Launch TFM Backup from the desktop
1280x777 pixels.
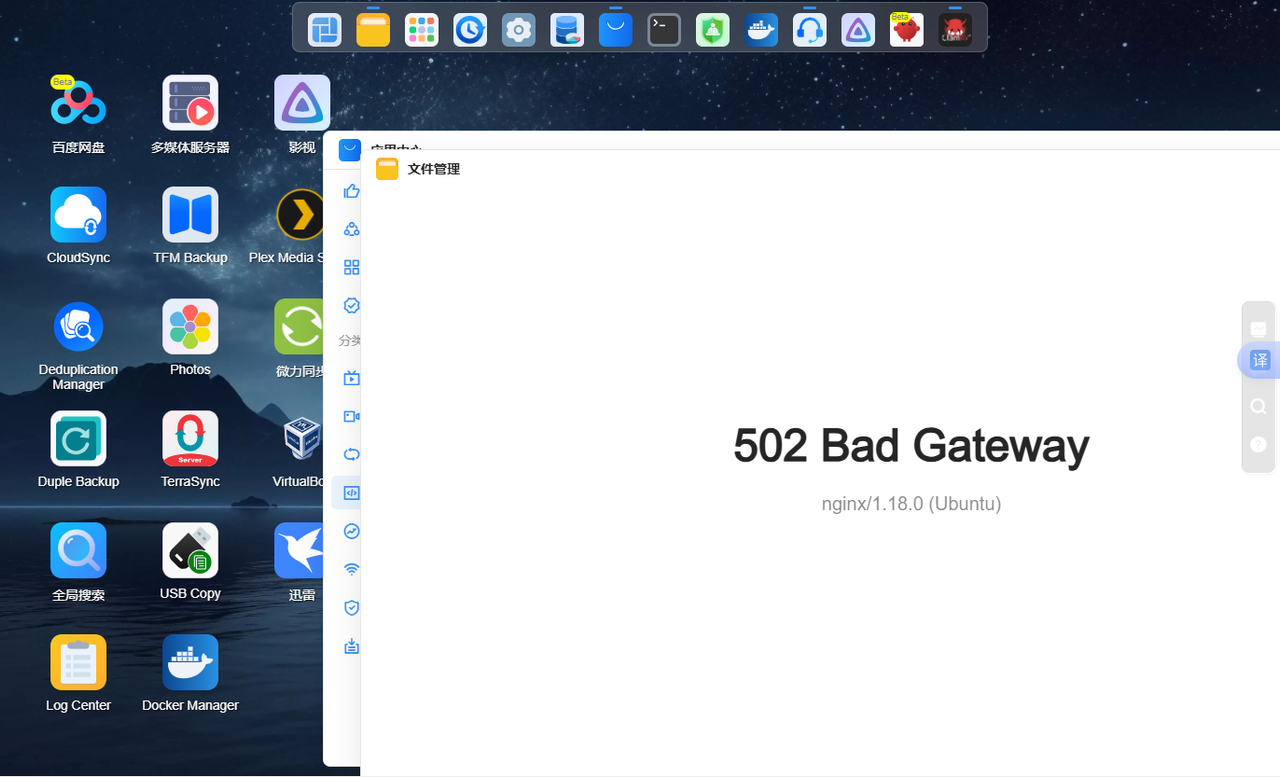click(x=190, y=214)
